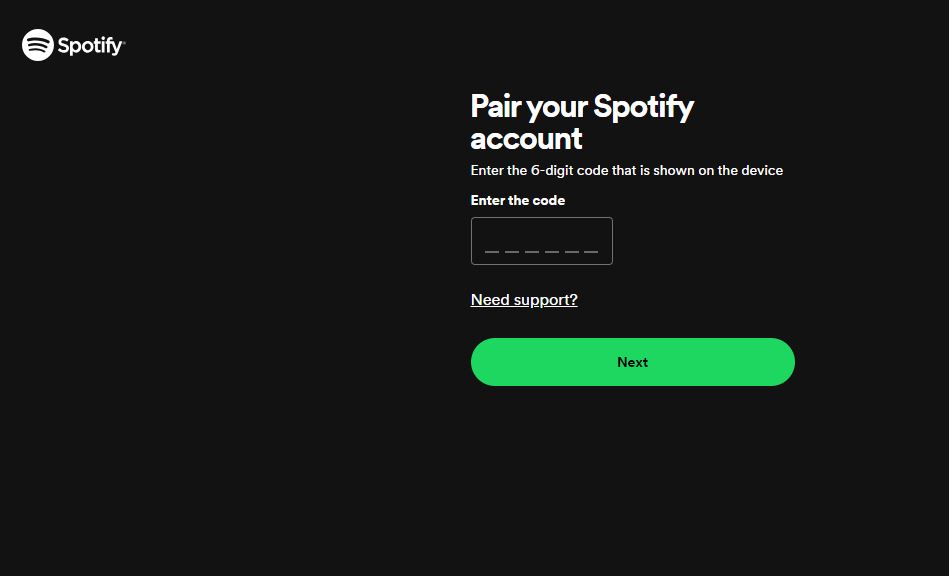This screenshot has width=949, height=576.
Task: Click the word 'support' in the link
Action: (541, 300)
